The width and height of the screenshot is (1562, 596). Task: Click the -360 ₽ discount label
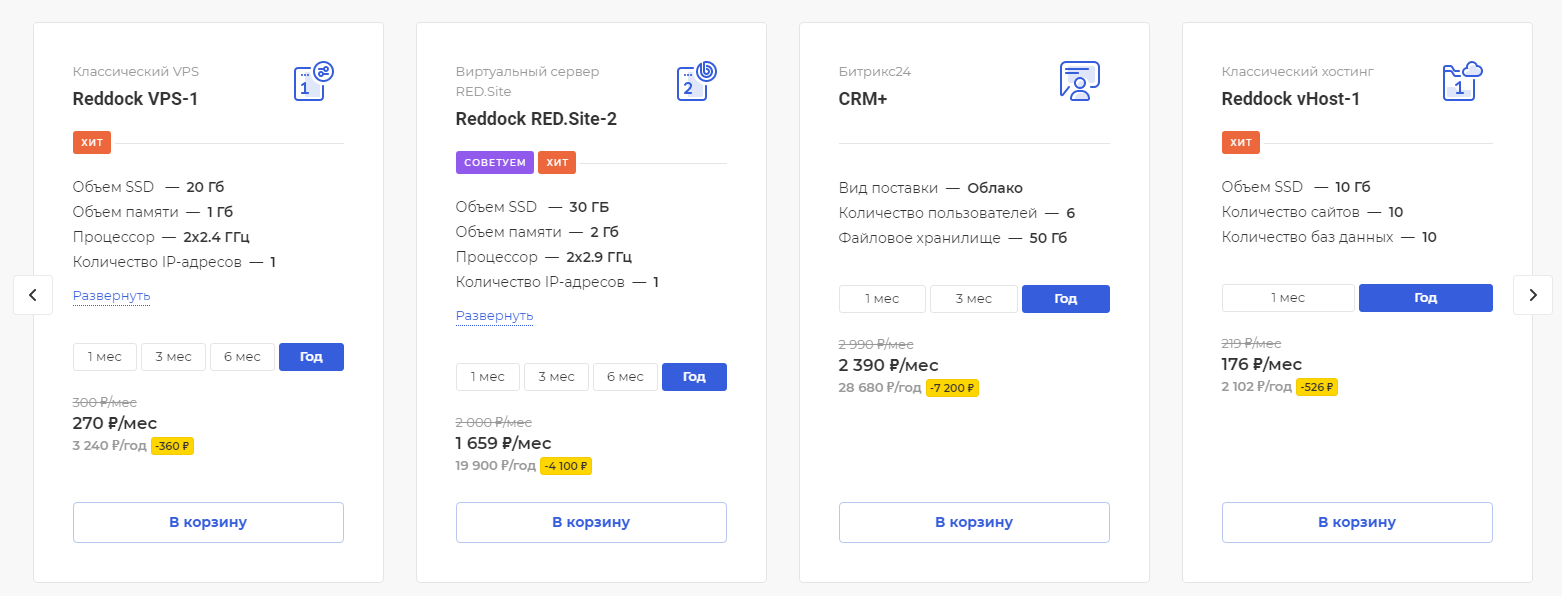(x=172, y=446)
